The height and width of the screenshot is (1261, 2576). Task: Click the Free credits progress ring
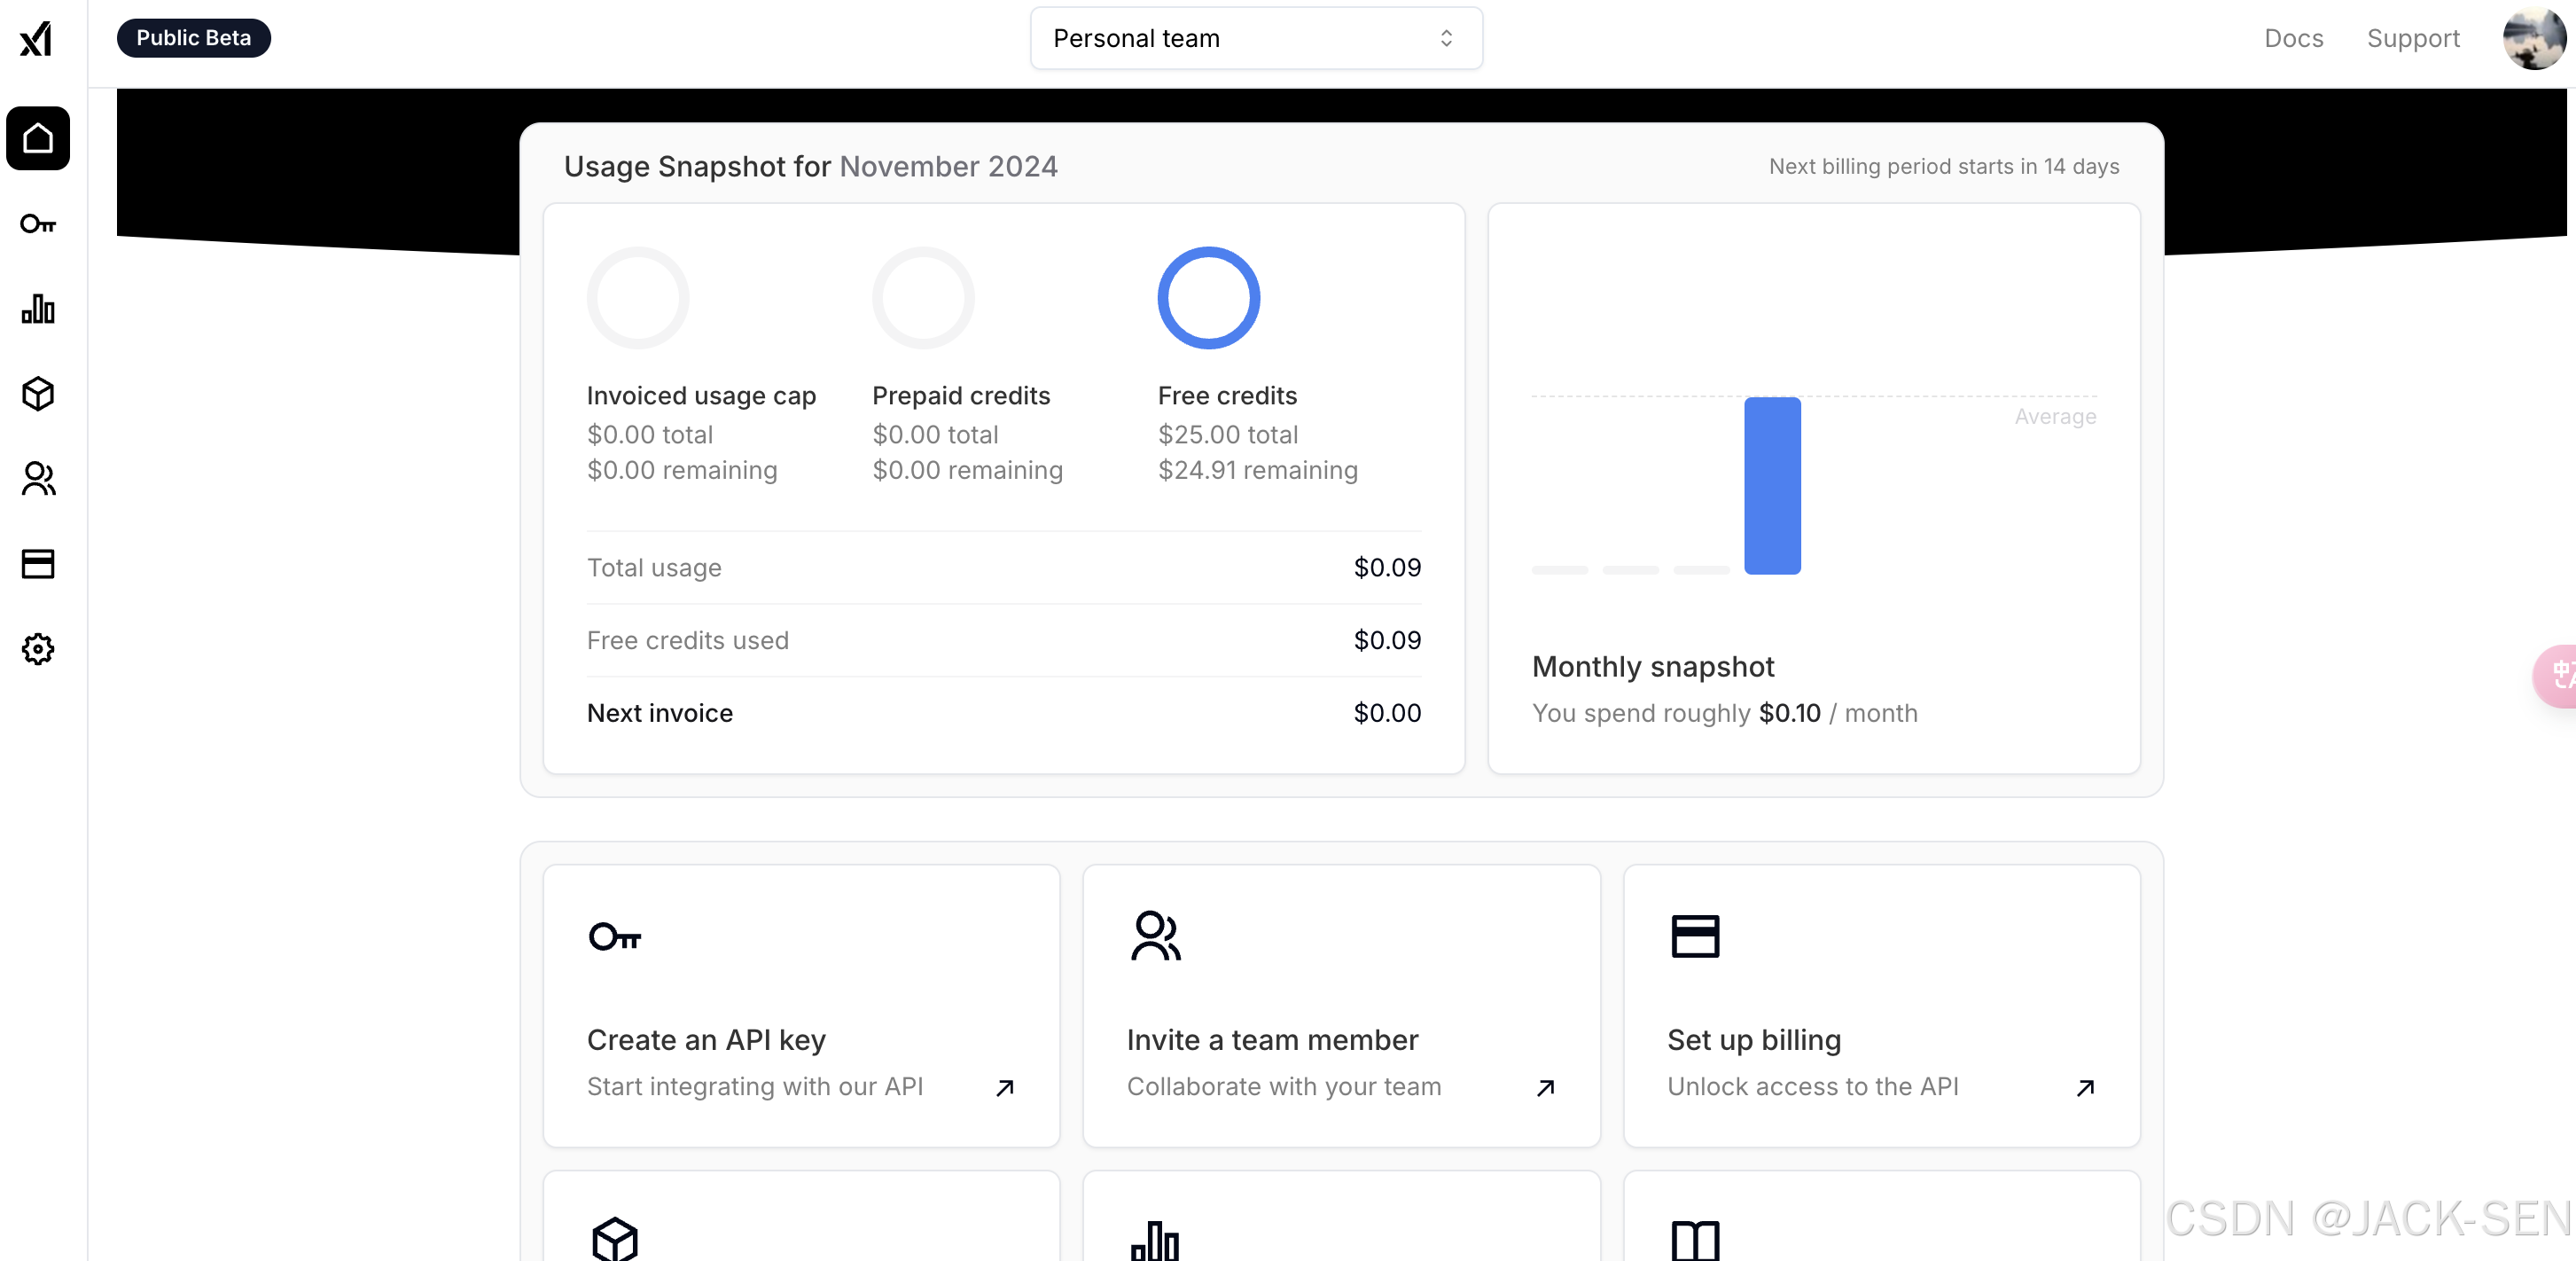pos(1208,298)
